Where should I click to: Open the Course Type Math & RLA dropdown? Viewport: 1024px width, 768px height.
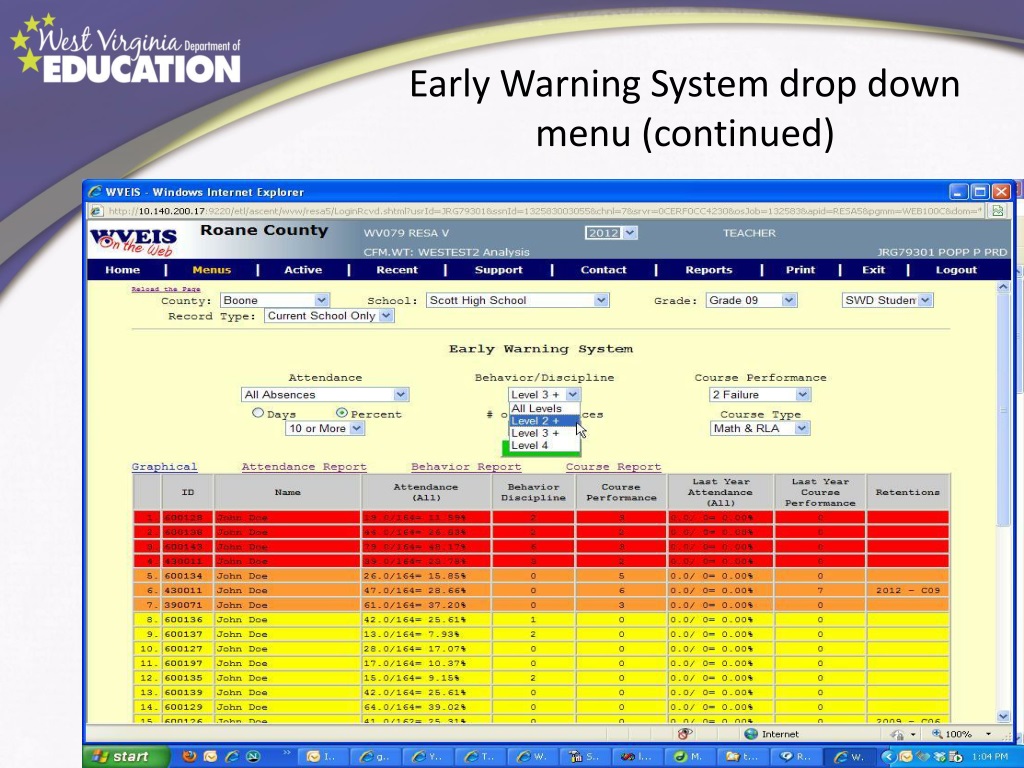(760, 428)
